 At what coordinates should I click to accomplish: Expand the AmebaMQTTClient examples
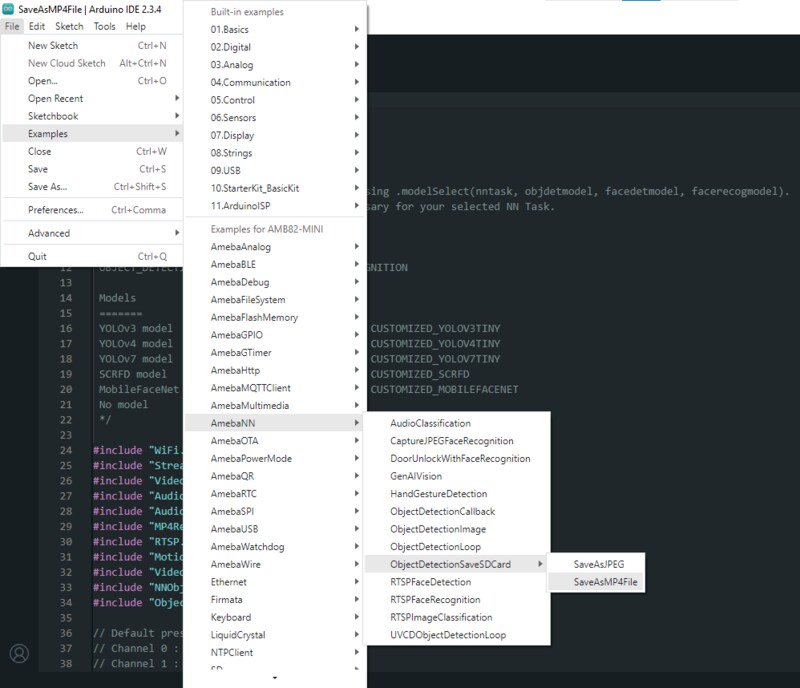click(x=275, y=388)
